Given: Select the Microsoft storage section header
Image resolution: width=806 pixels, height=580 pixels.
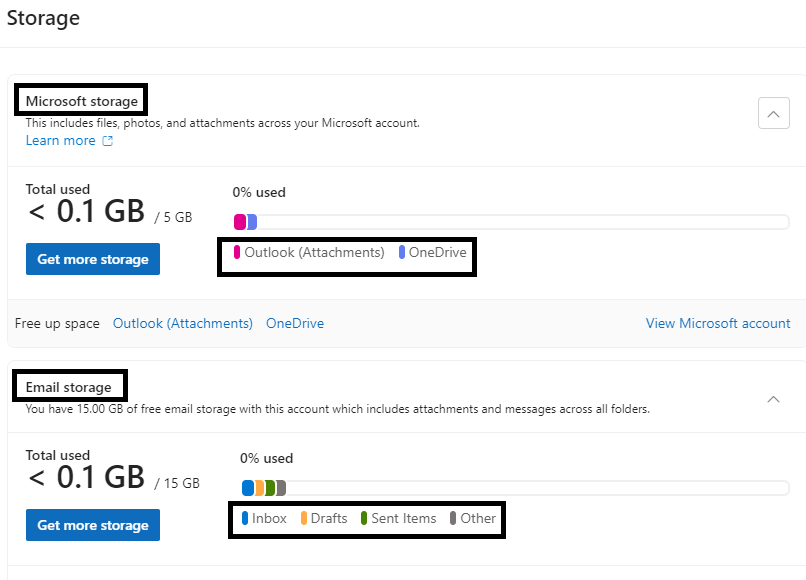Looking at the screenshot, I should click(x=80, y=100).
